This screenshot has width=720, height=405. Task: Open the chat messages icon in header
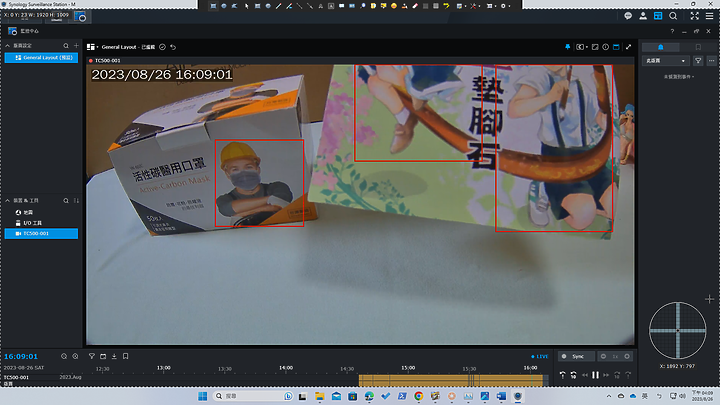(x=628, y=16)
